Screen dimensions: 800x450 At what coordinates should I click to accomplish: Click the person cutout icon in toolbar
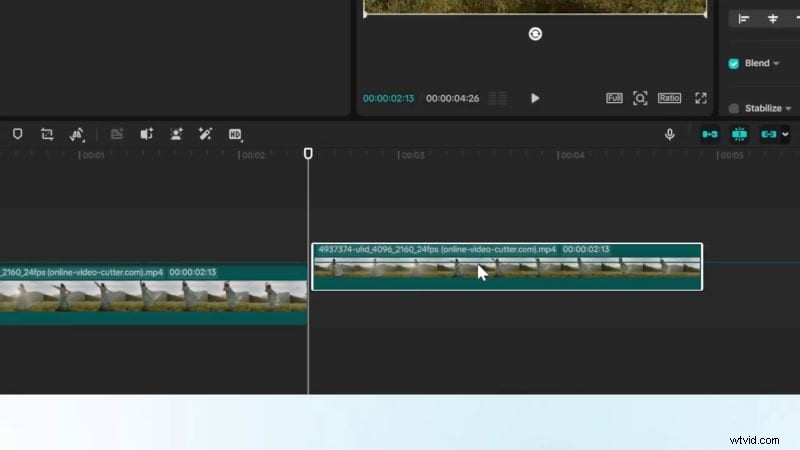click(x=177, y=134)
